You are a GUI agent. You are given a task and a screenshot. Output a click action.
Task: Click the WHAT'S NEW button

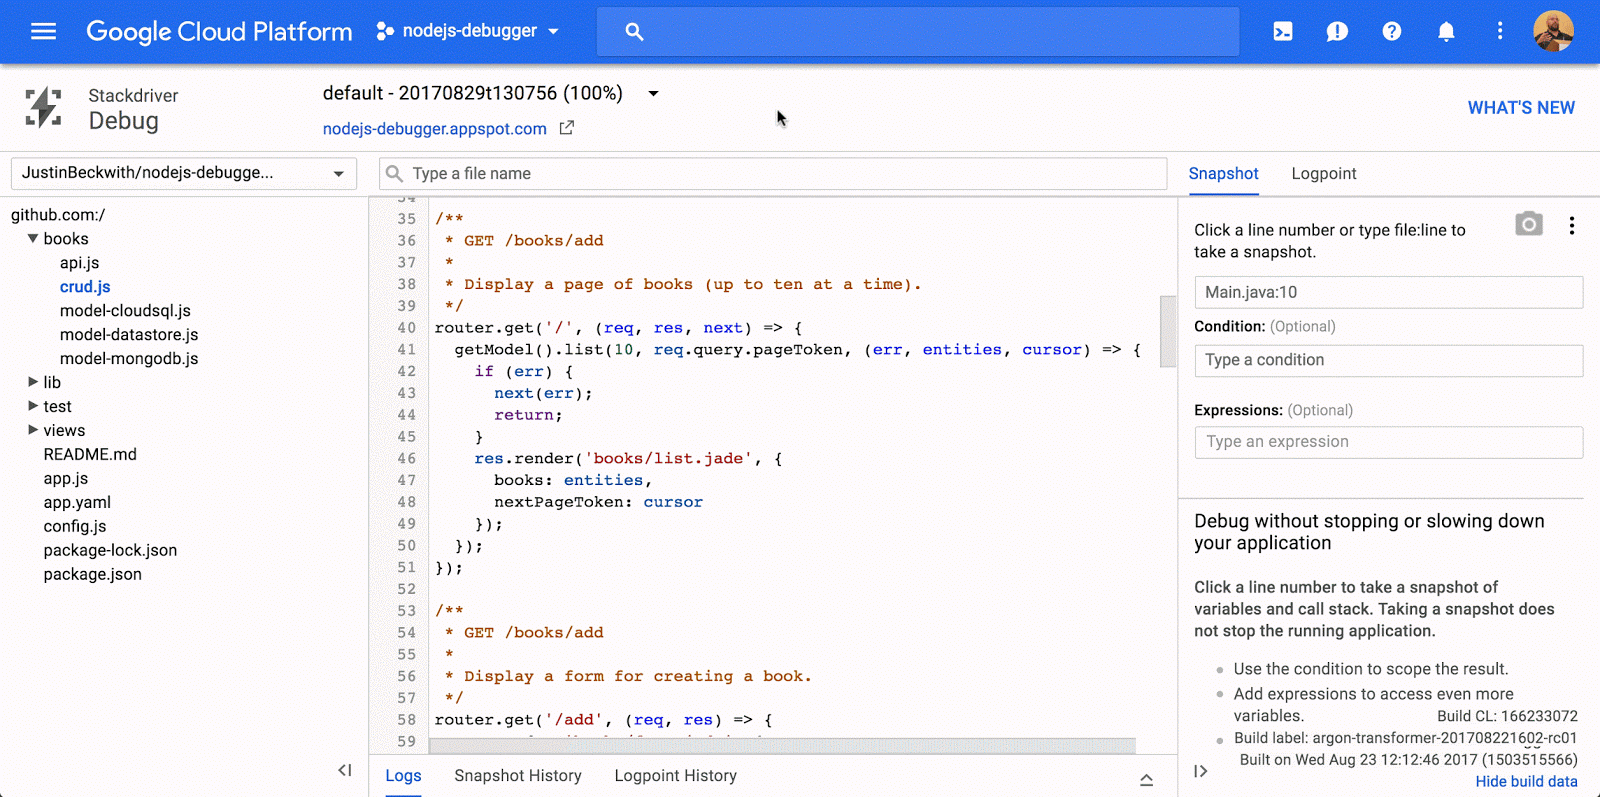[x=1521, y=108]
